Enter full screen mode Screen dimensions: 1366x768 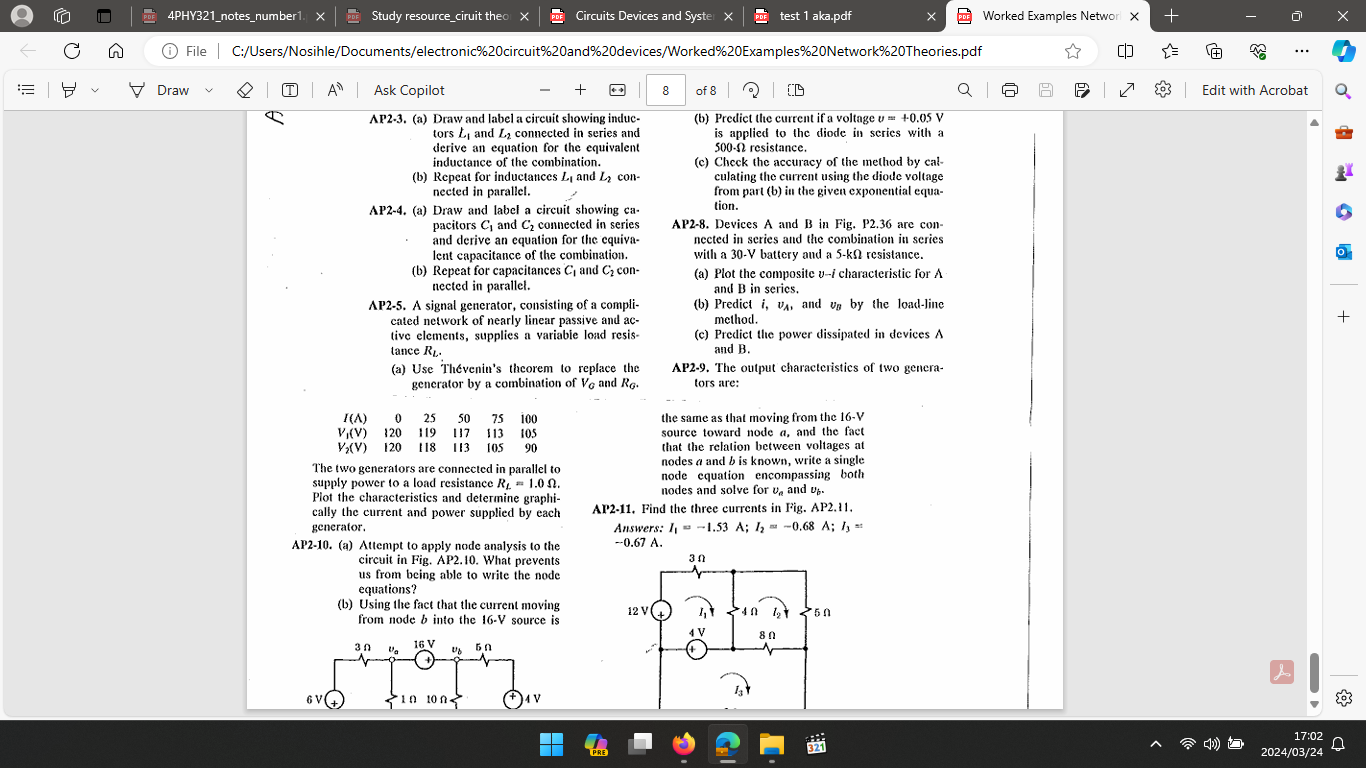(x=1126, y=90)
